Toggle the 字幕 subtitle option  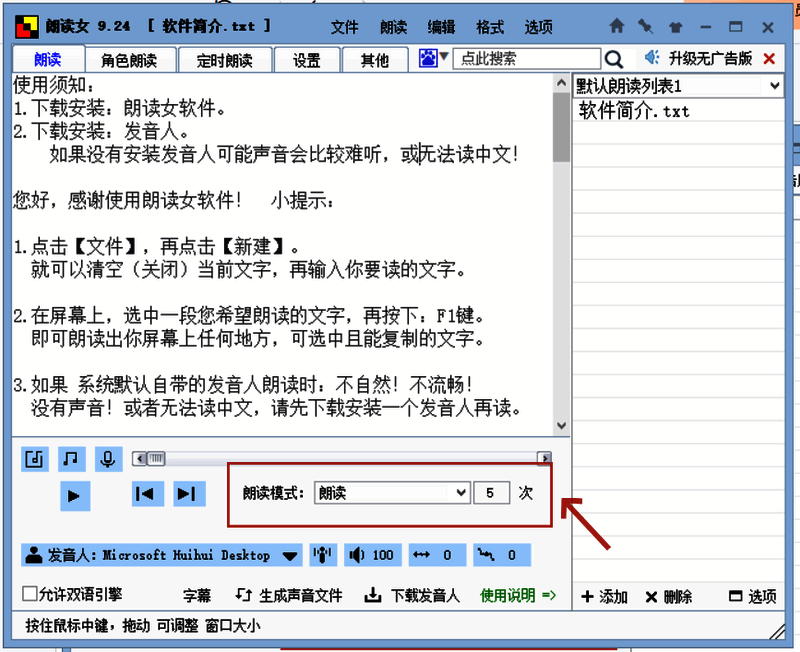pos(197,594)
